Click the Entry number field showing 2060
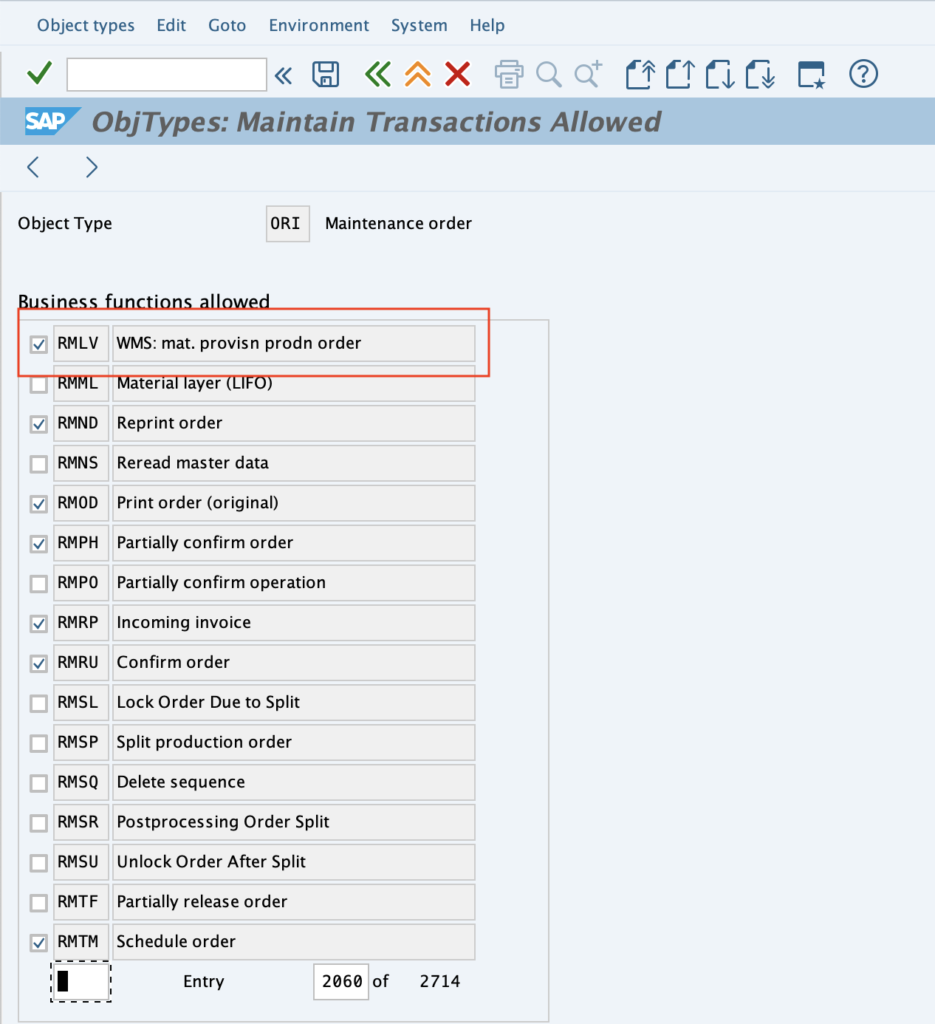The height and width of the screenshot is (1024, 935). pos(340,981)
